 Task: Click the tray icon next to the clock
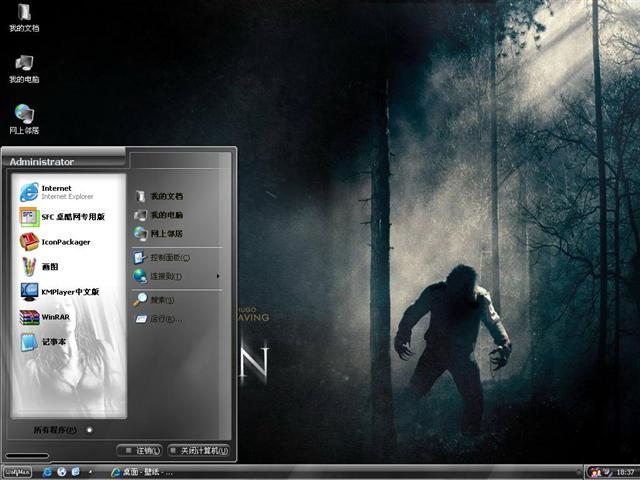[608, 473]
